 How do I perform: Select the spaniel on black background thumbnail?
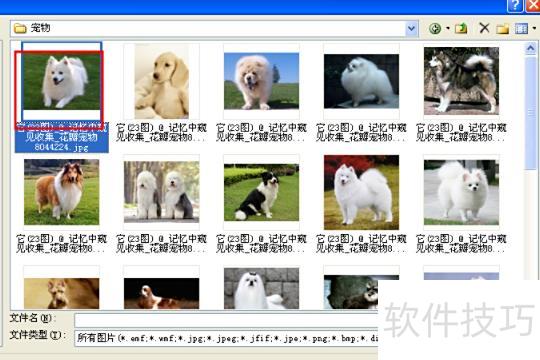(162, 293)
